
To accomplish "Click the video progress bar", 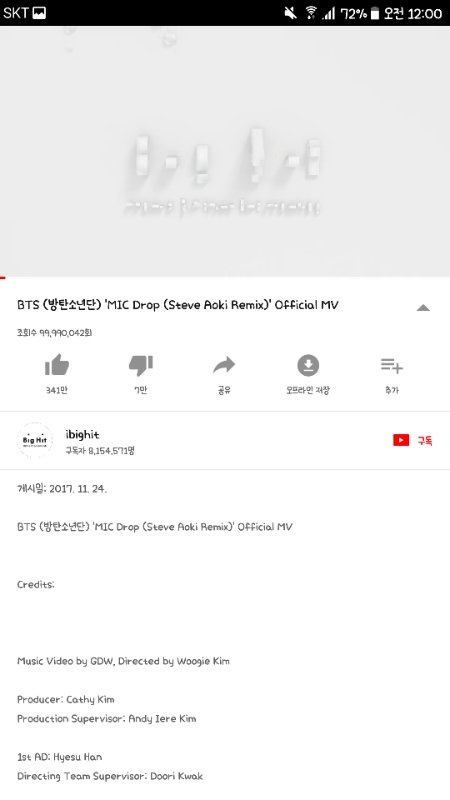I will (x=225, y=278).
